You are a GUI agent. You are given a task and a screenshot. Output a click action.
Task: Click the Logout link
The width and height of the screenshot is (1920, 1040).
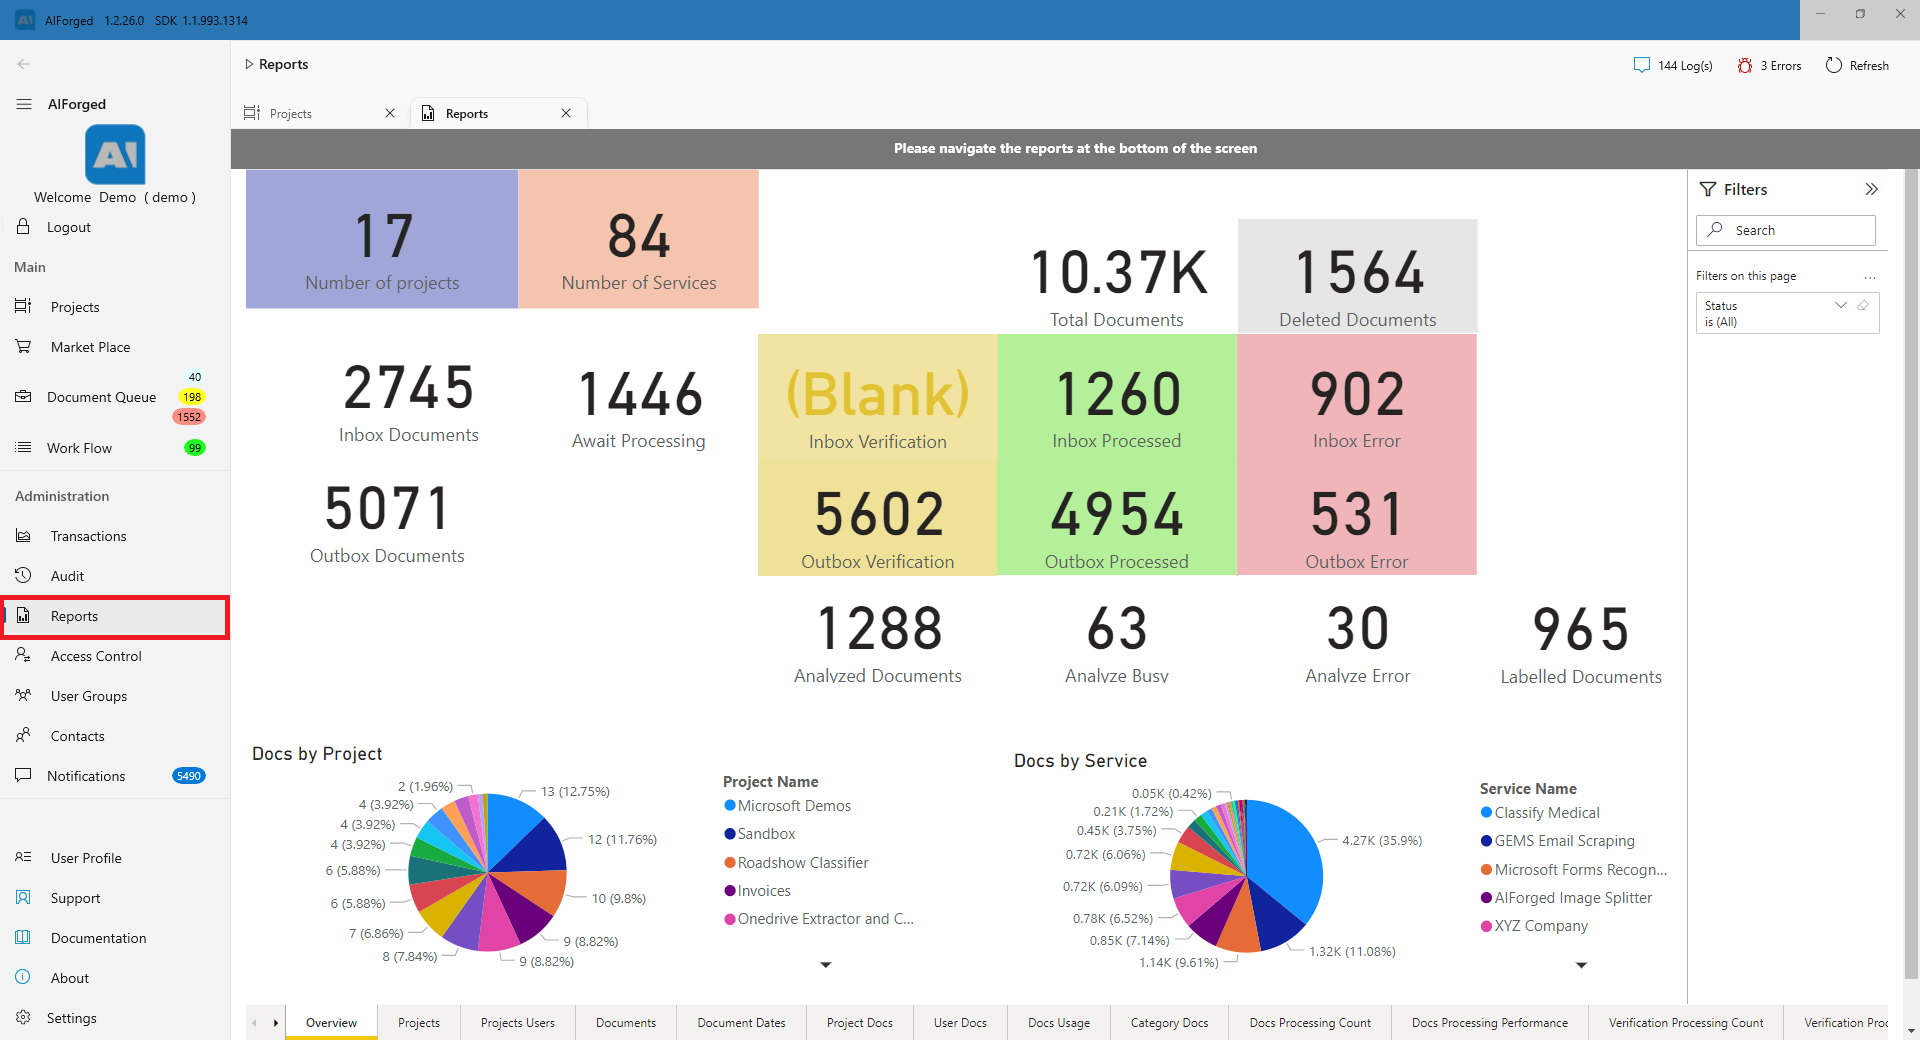click(x=69, y=227)
